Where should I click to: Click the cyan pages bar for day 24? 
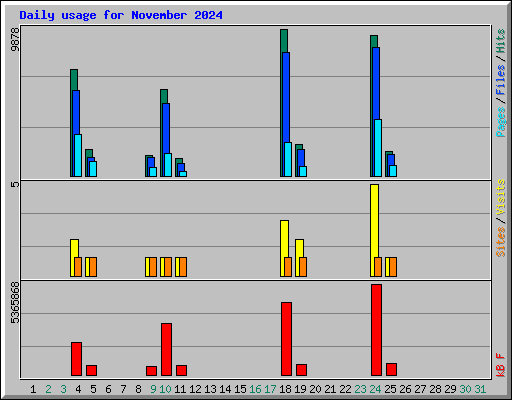(378, 148)
